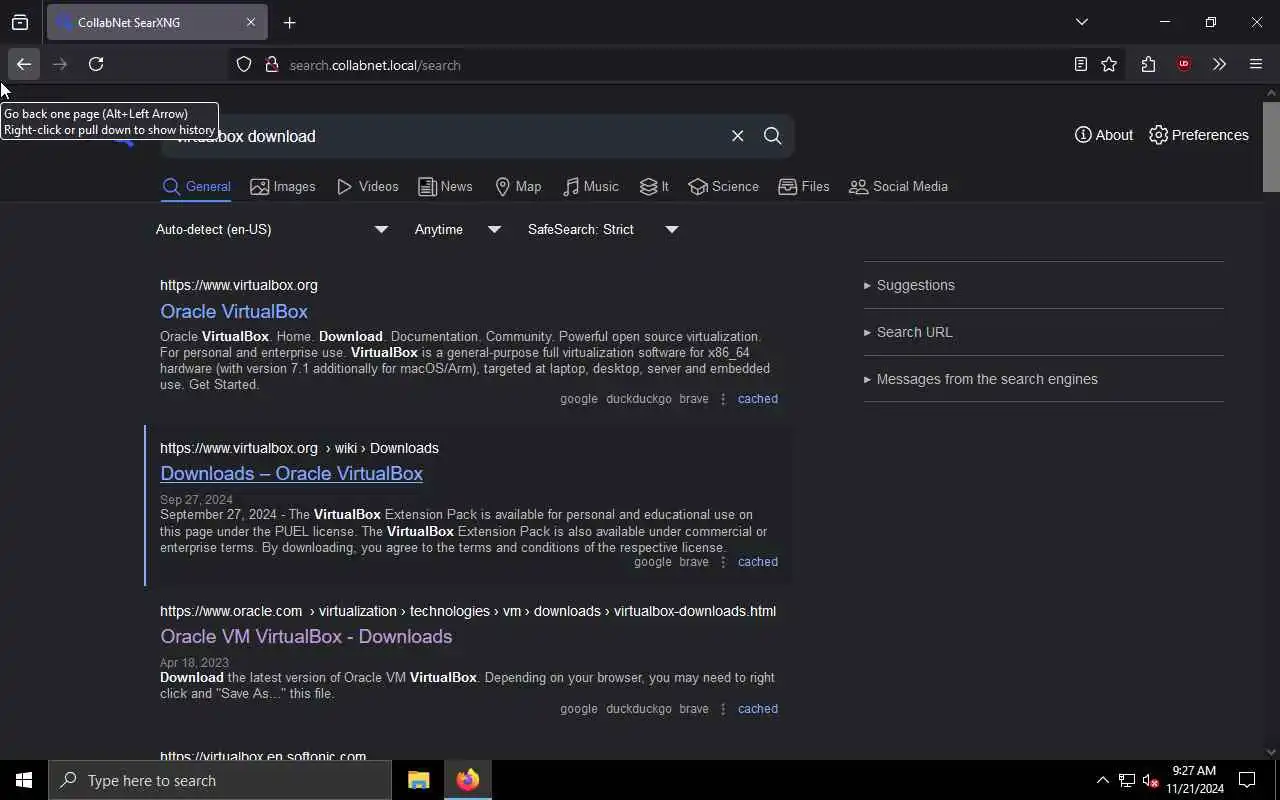Screen dimensions: 1280x800
Task: Clear the search query field
Action: (x=738, y=136)
